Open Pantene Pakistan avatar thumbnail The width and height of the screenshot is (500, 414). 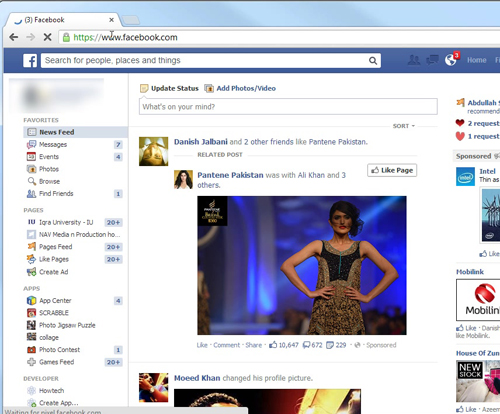[x=183, y=180]
